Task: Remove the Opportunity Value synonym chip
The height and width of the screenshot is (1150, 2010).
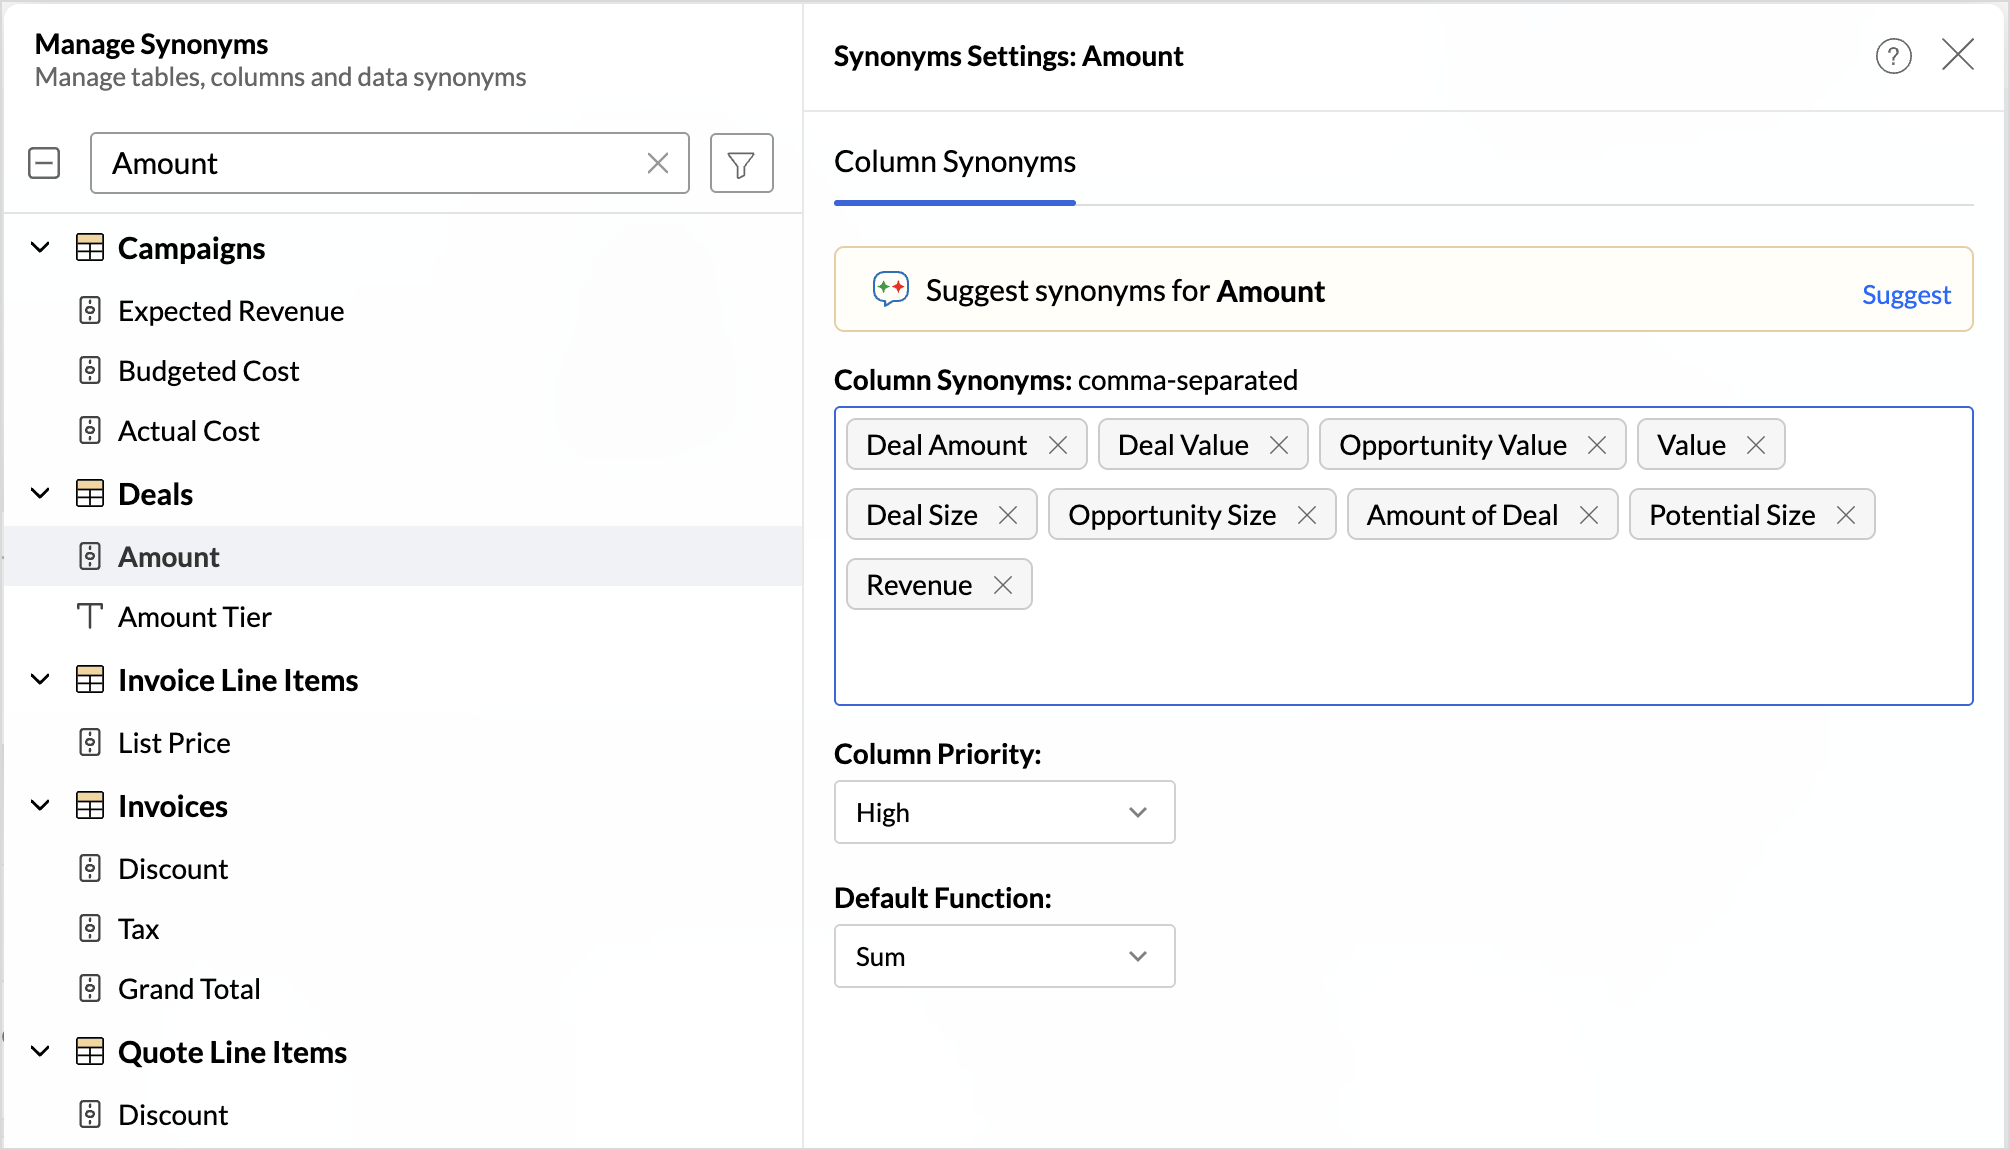Action: point(1596,445)
